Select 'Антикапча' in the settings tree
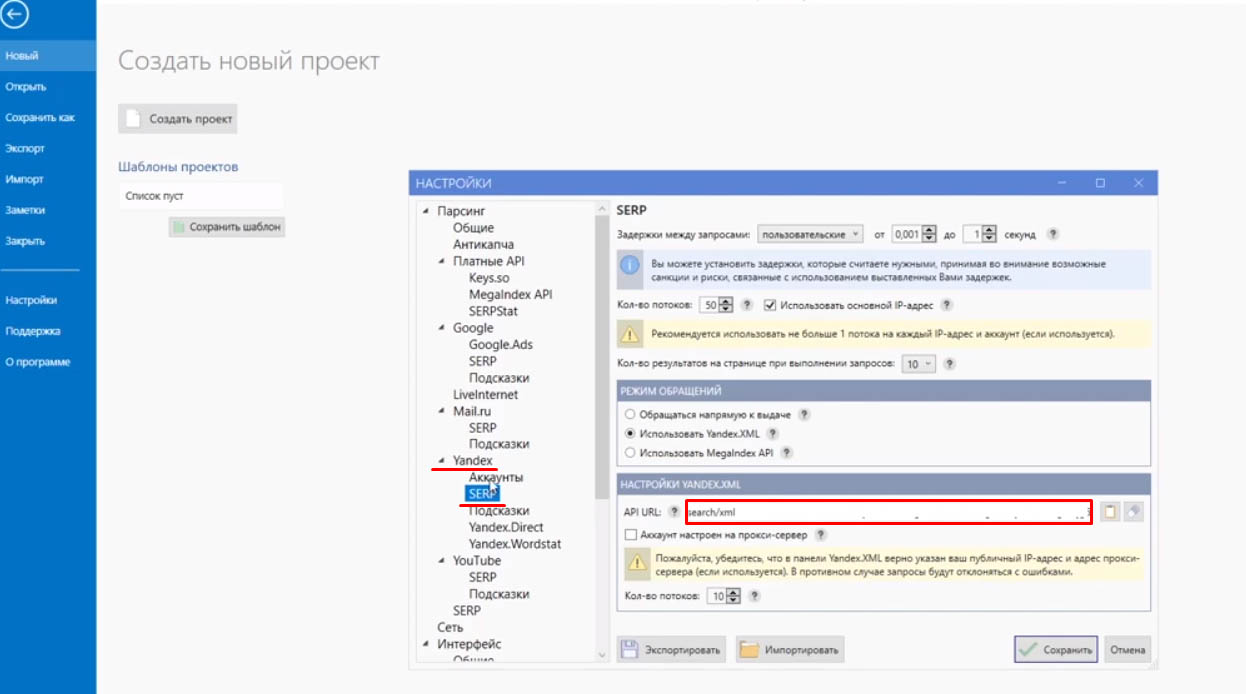 point(483,244)
